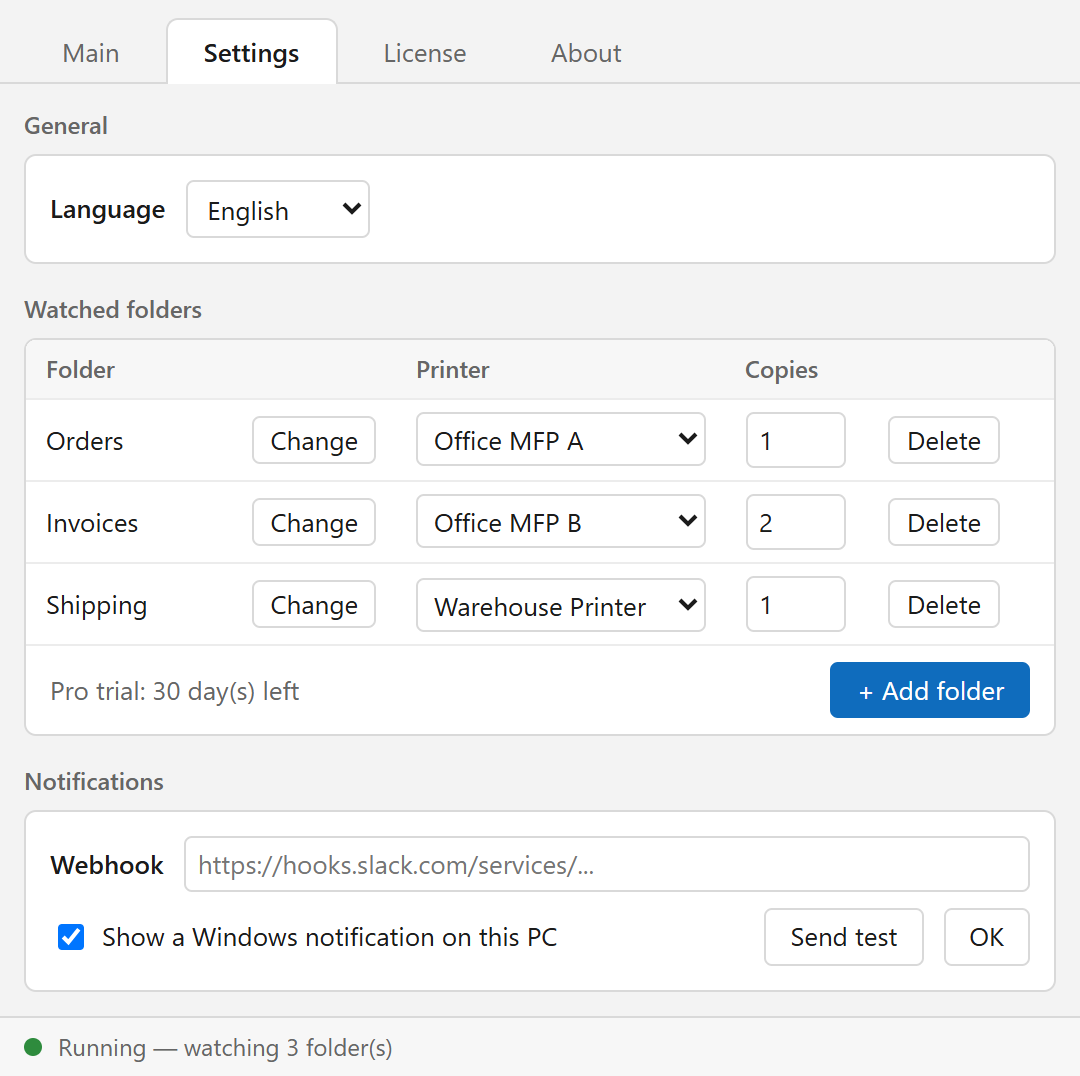
Task: Delete the Invoices watched folder
Action: [944, 522]
